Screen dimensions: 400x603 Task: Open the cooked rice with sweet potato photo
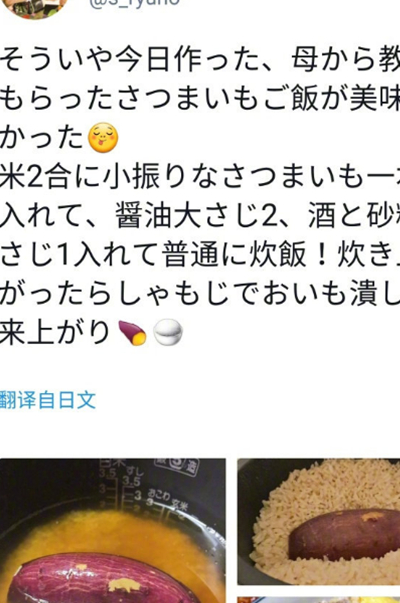319,521
